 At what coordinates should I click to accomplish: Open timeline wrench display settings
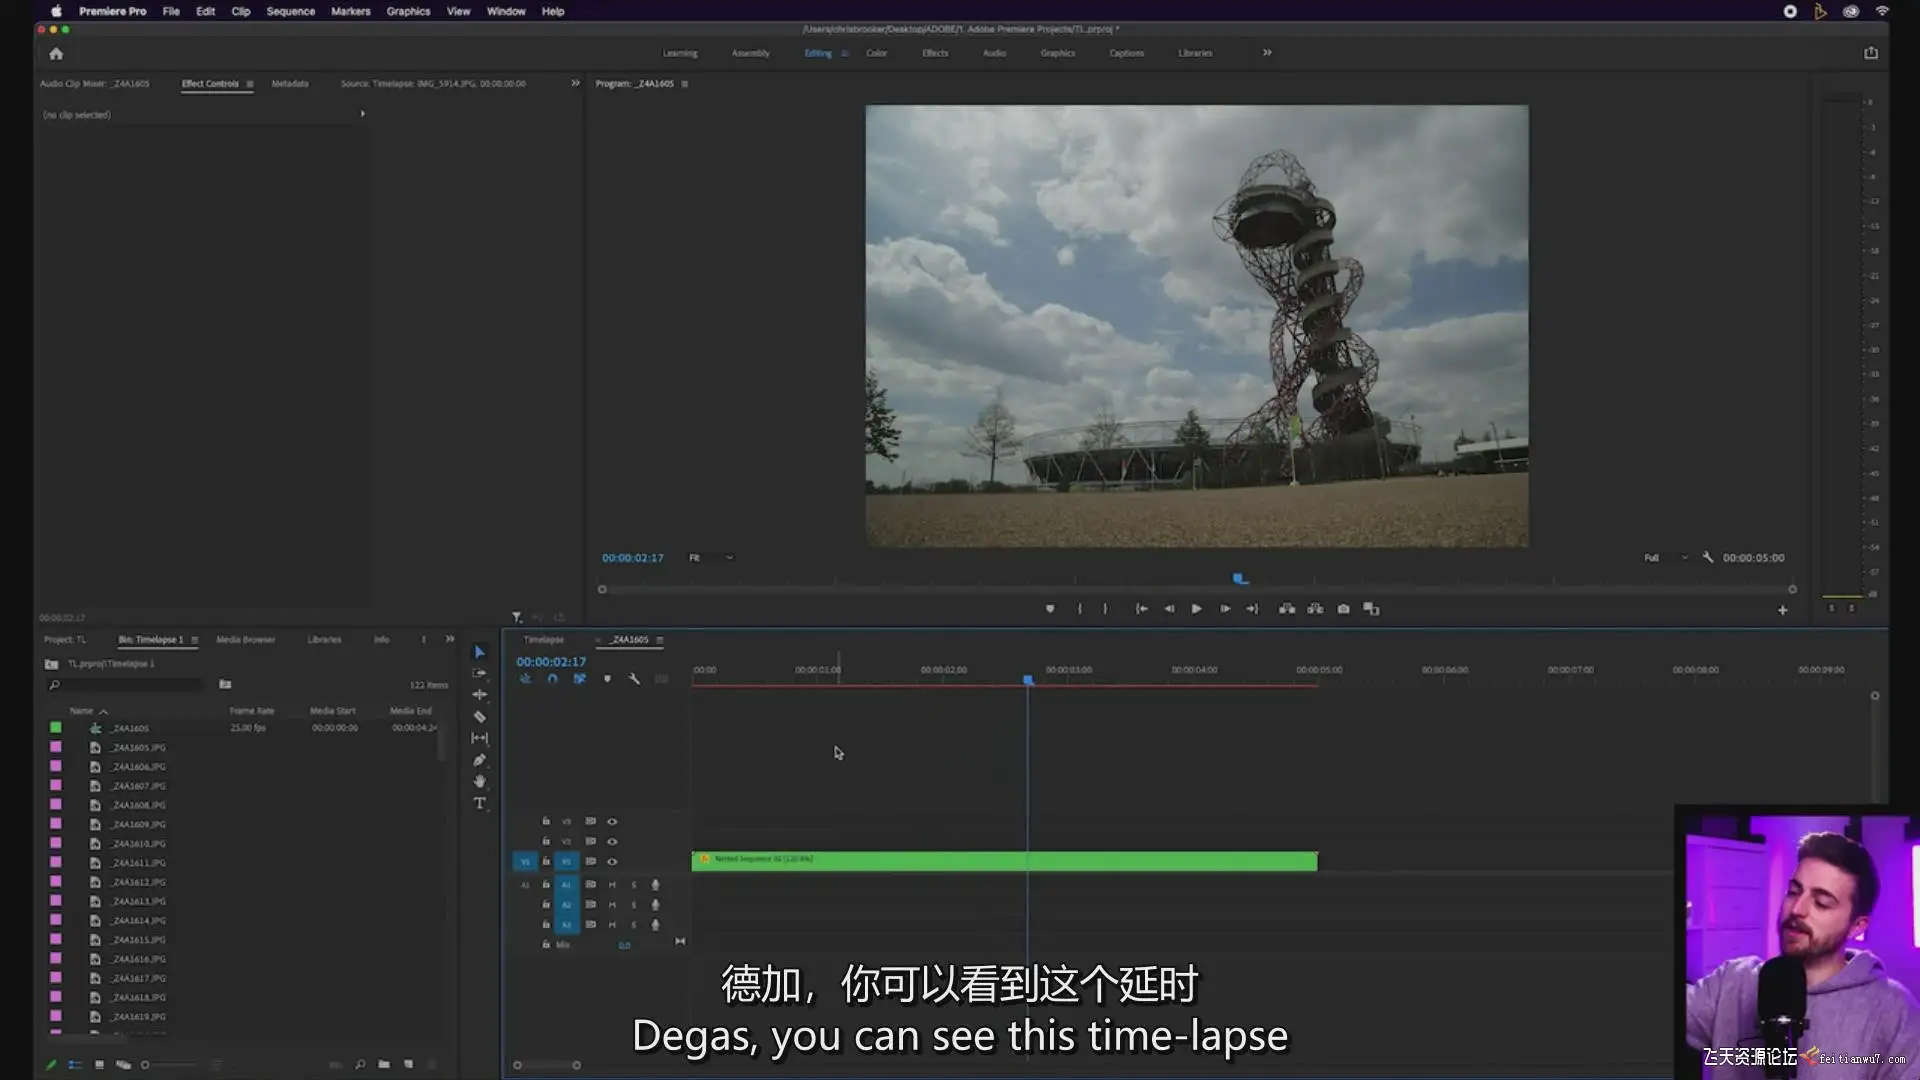click(634, 679)
